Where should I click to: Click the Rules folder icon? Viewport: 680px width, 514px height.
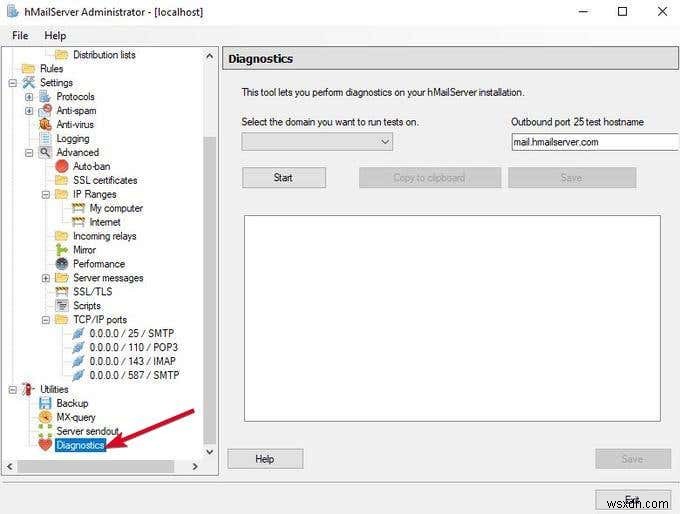(28, 69)
